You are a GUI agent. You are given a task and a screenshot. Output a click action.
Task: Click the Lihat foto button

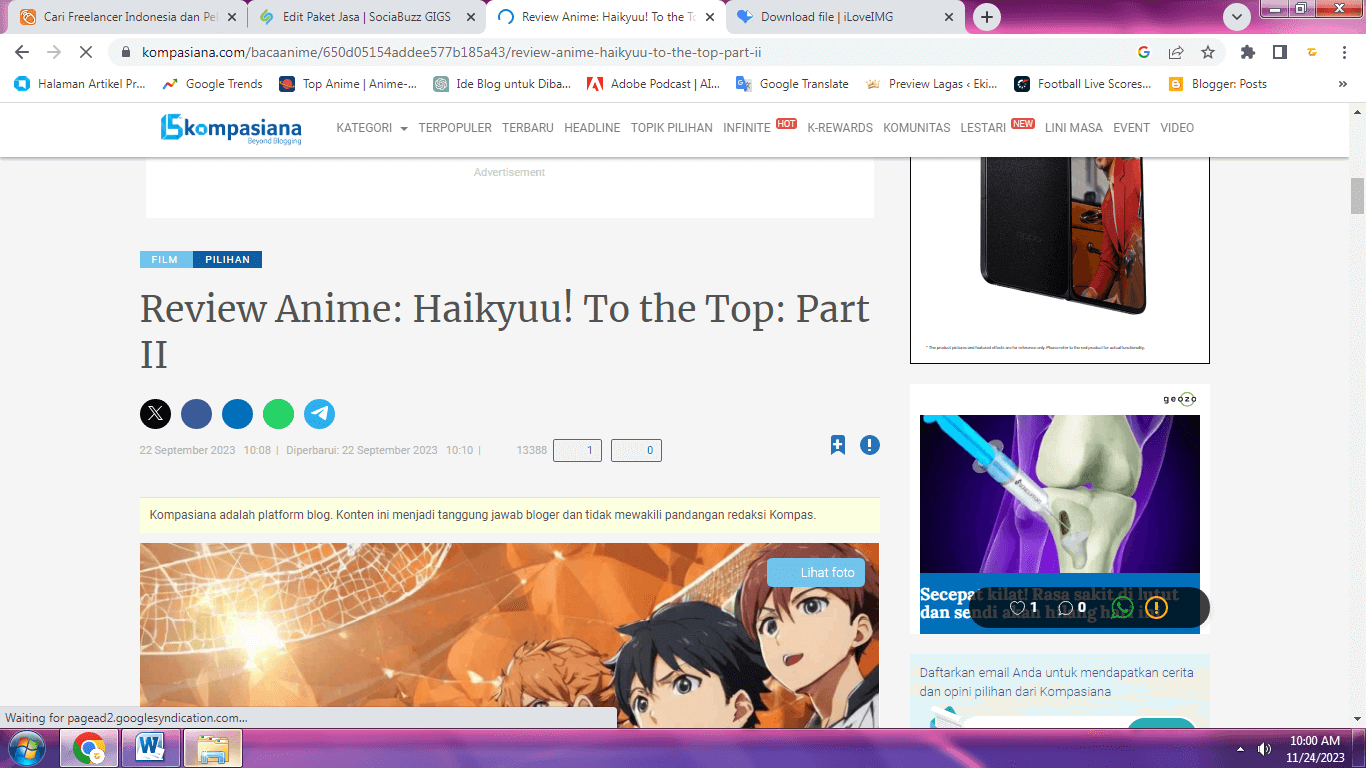coord(816,573)
